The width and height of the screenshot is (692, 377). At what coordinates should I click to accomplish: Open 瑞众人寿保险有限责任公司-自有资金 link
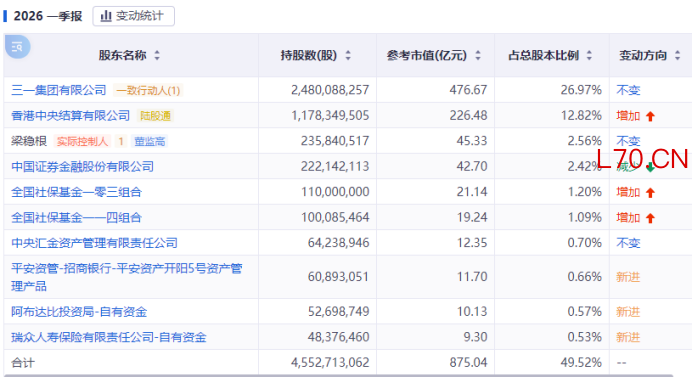coord(109,337)
